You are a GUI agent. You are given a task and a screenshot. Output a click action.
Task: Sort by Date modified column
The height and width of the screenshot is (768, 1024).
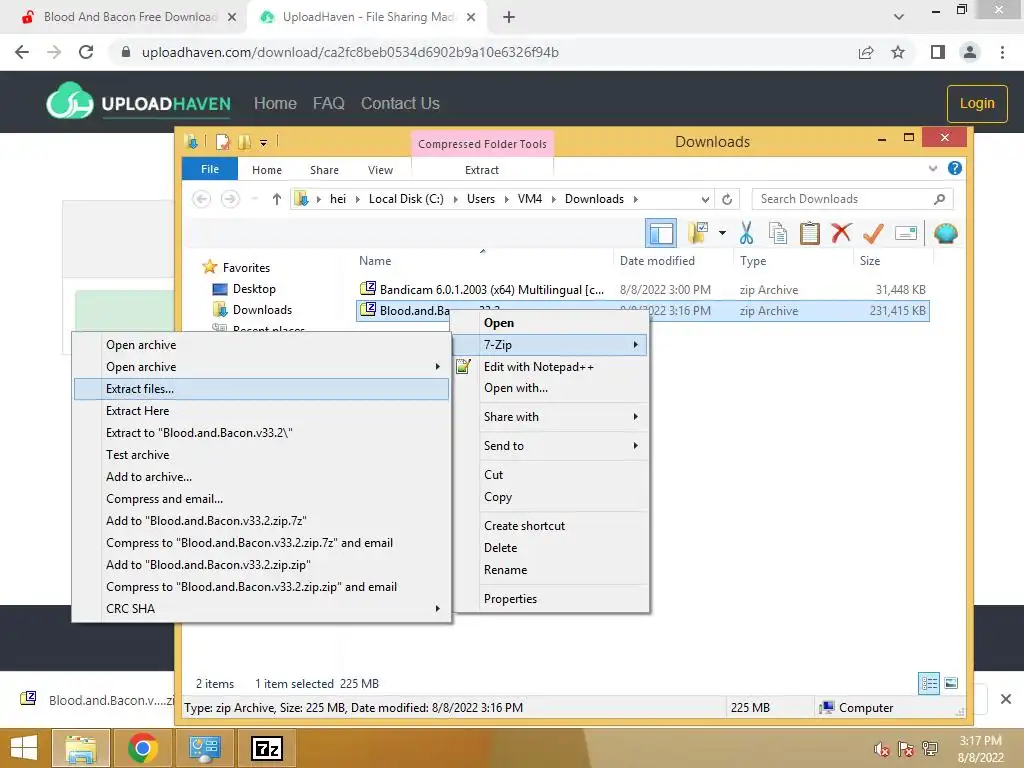click(x=657, y=261)
